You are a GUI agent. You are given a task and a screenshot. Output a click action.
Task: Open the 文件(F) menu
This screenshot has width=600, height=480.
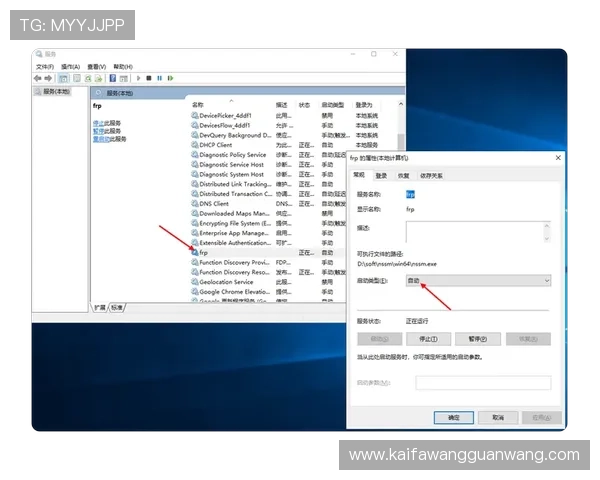tap(45, 66)
